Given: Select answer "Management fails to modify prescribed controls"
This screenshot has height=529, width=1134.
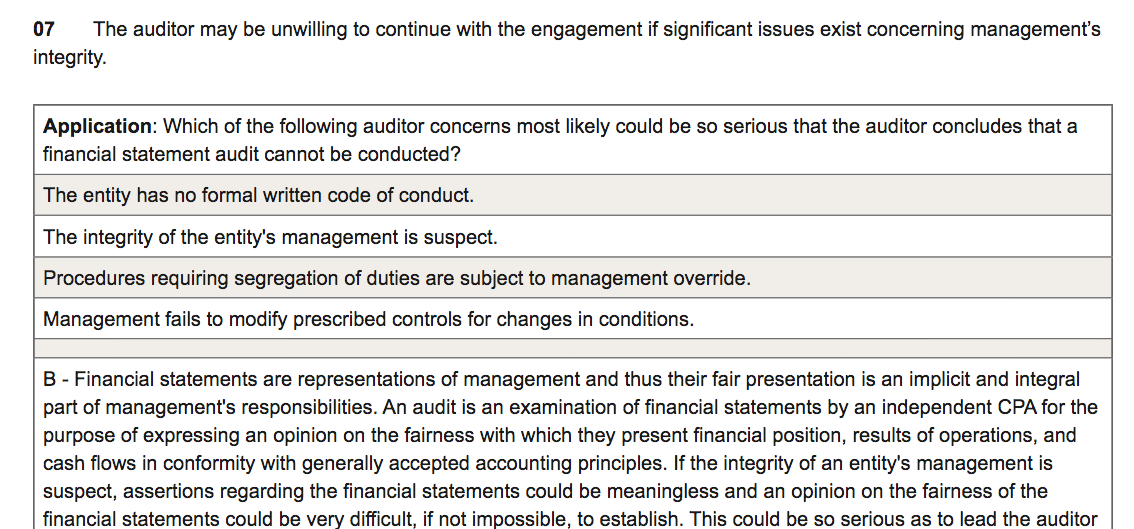Looking at the screenshot, I should (368, 320).
